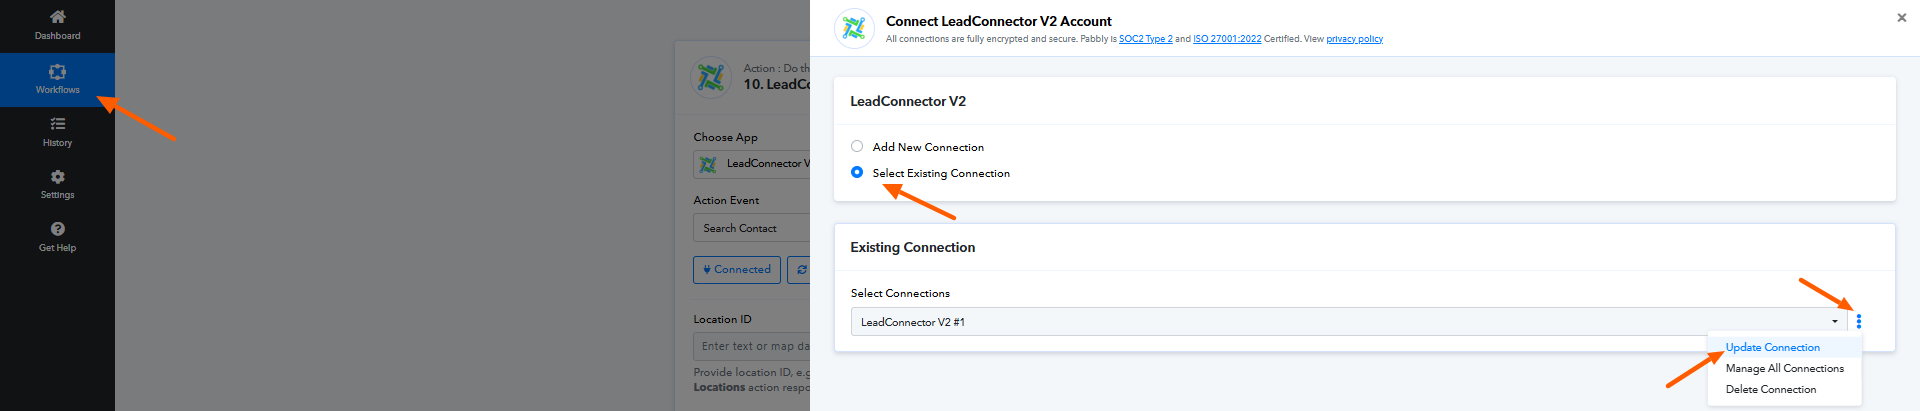Screen dimensions: 1920x411
Task: Open Settings gear in sidebar
Action: (58, 177)
